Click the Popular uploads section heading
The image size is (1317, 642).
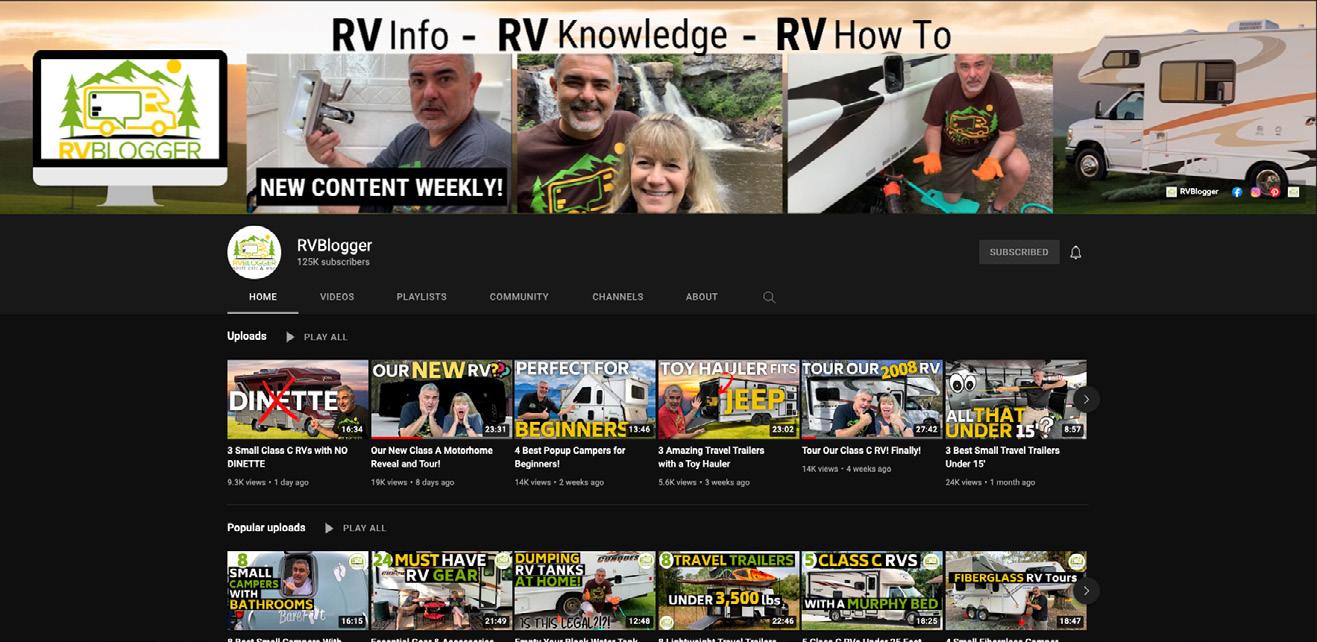click(266, 527)
